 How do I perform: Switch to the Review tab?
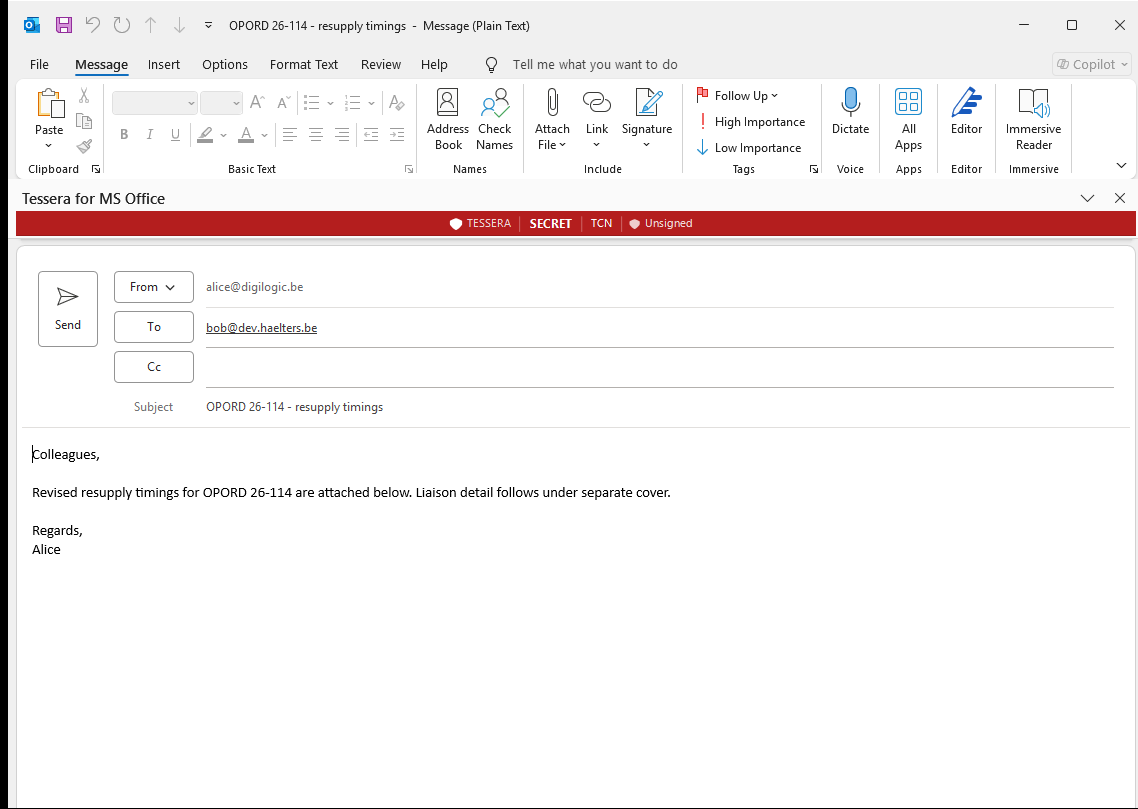point(381,65)
